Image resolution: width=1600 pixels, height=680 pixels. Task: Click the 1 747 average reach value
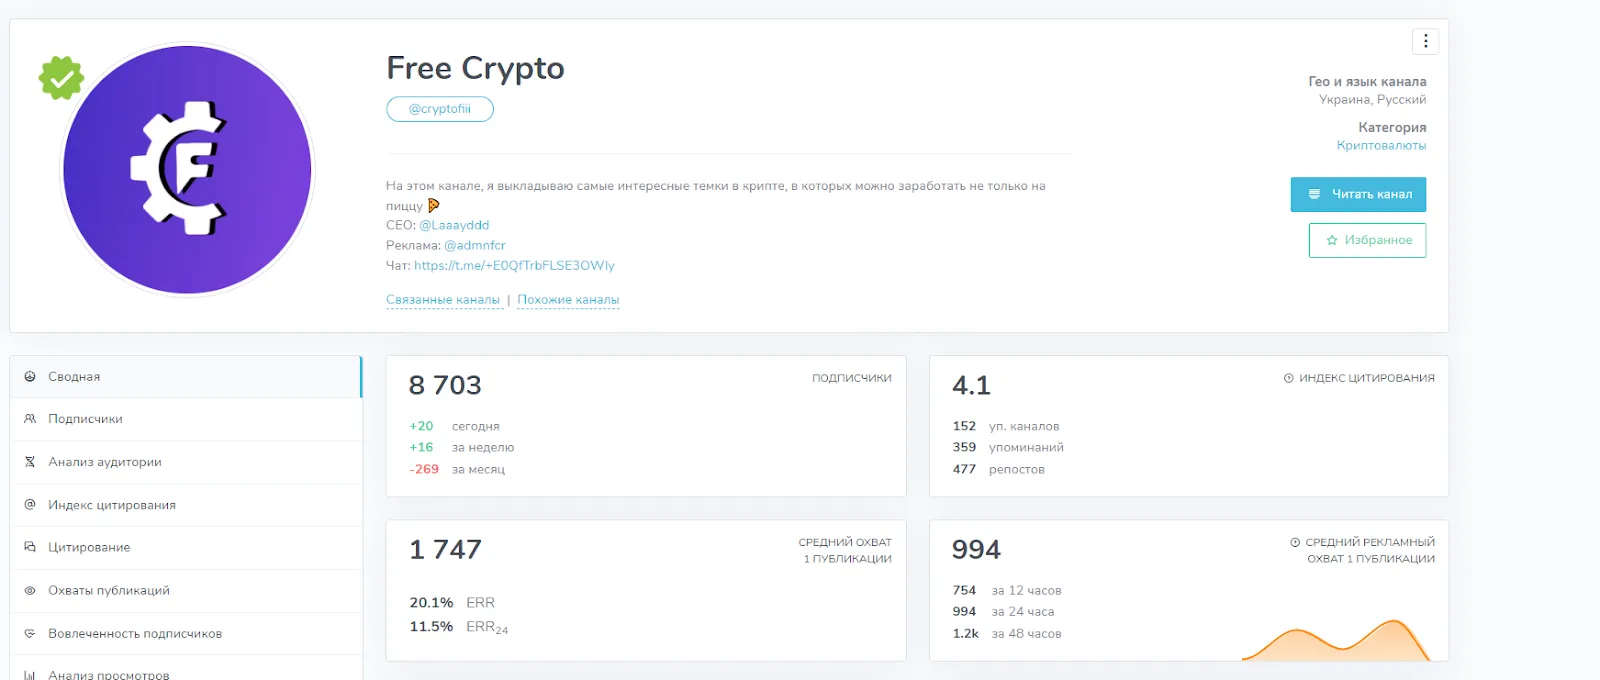[x=445, y=549]
